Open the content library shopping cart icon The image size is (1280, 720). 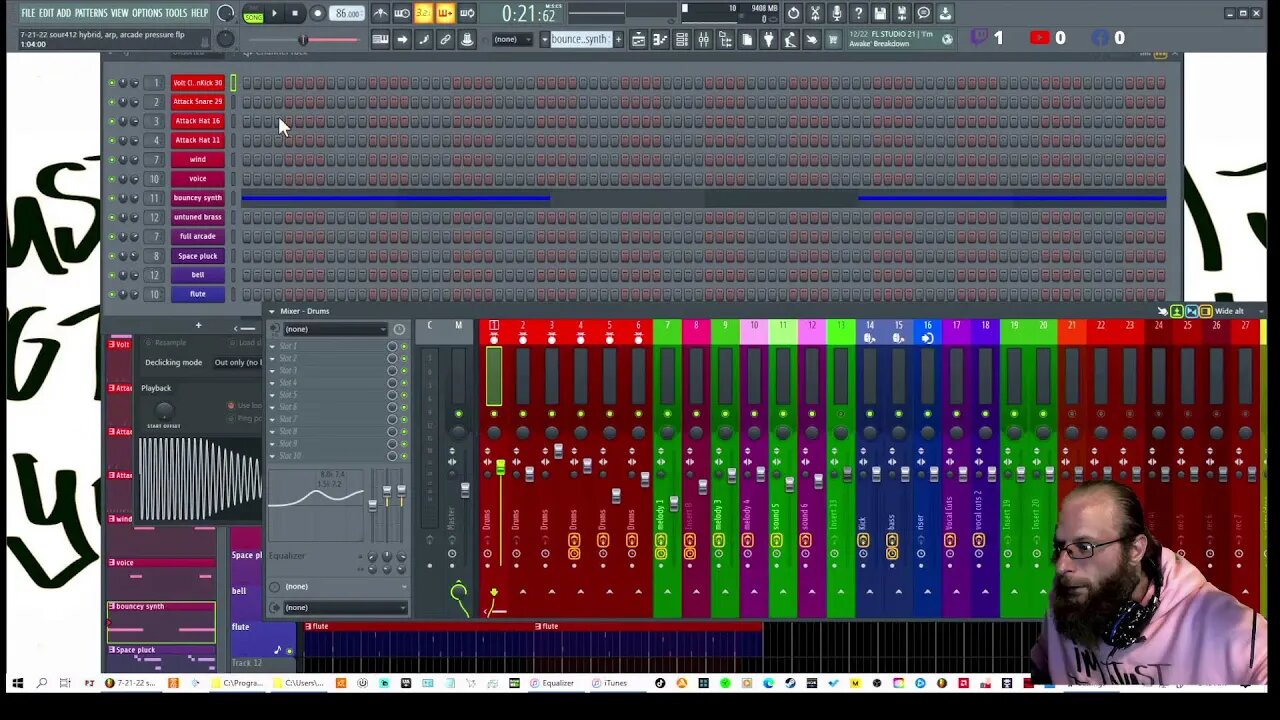pyautogui.click(x=833, y=39)
